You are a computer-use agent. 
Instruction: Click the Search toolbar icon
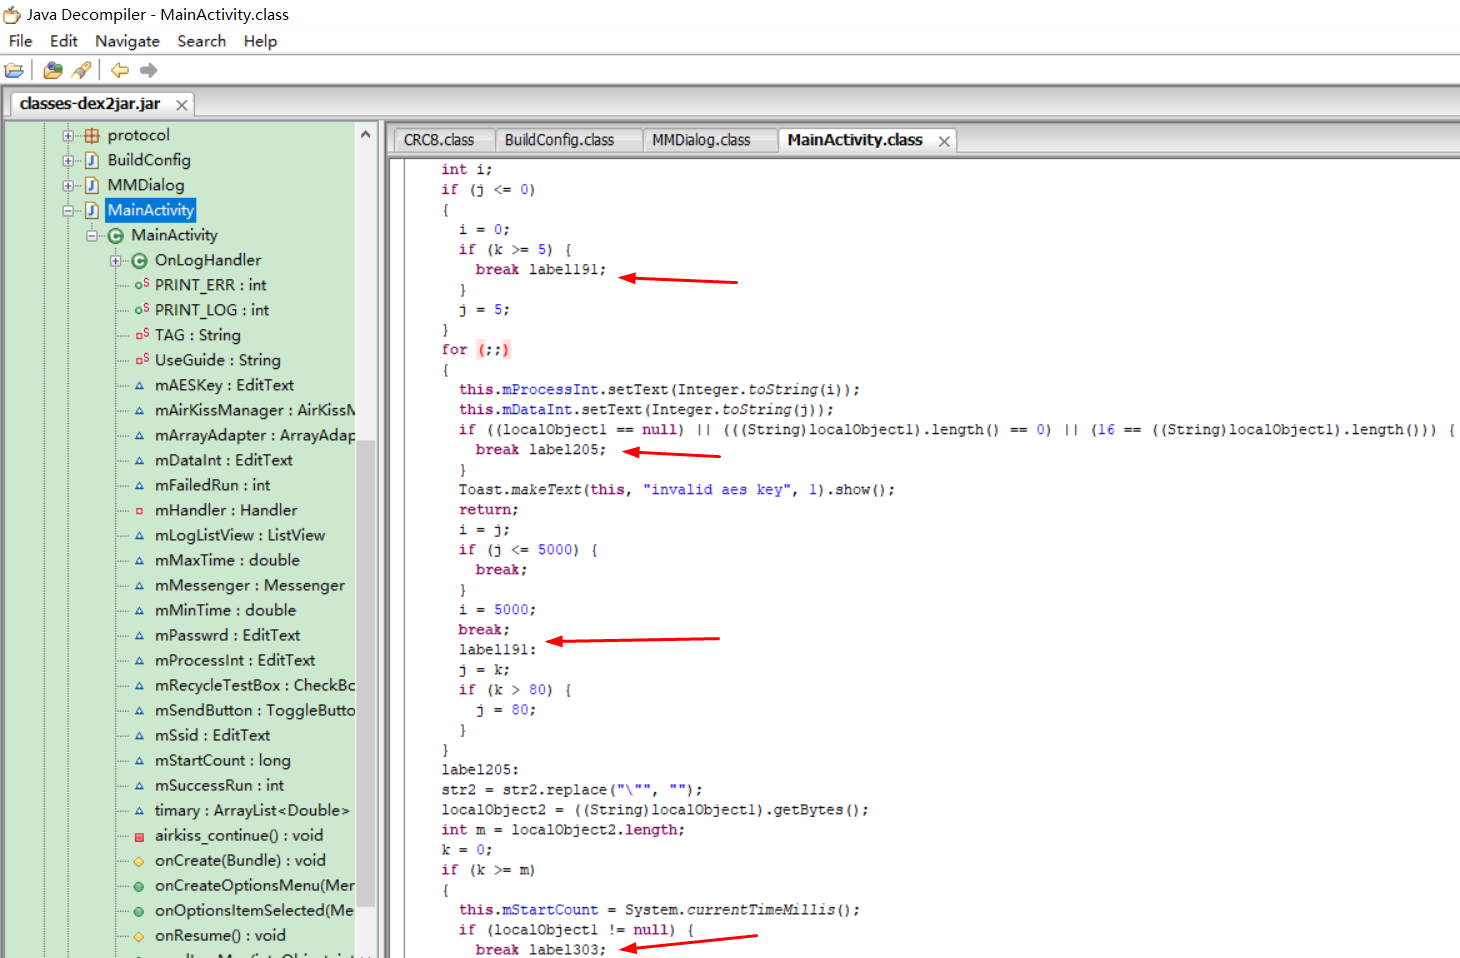tap(82, 70)
